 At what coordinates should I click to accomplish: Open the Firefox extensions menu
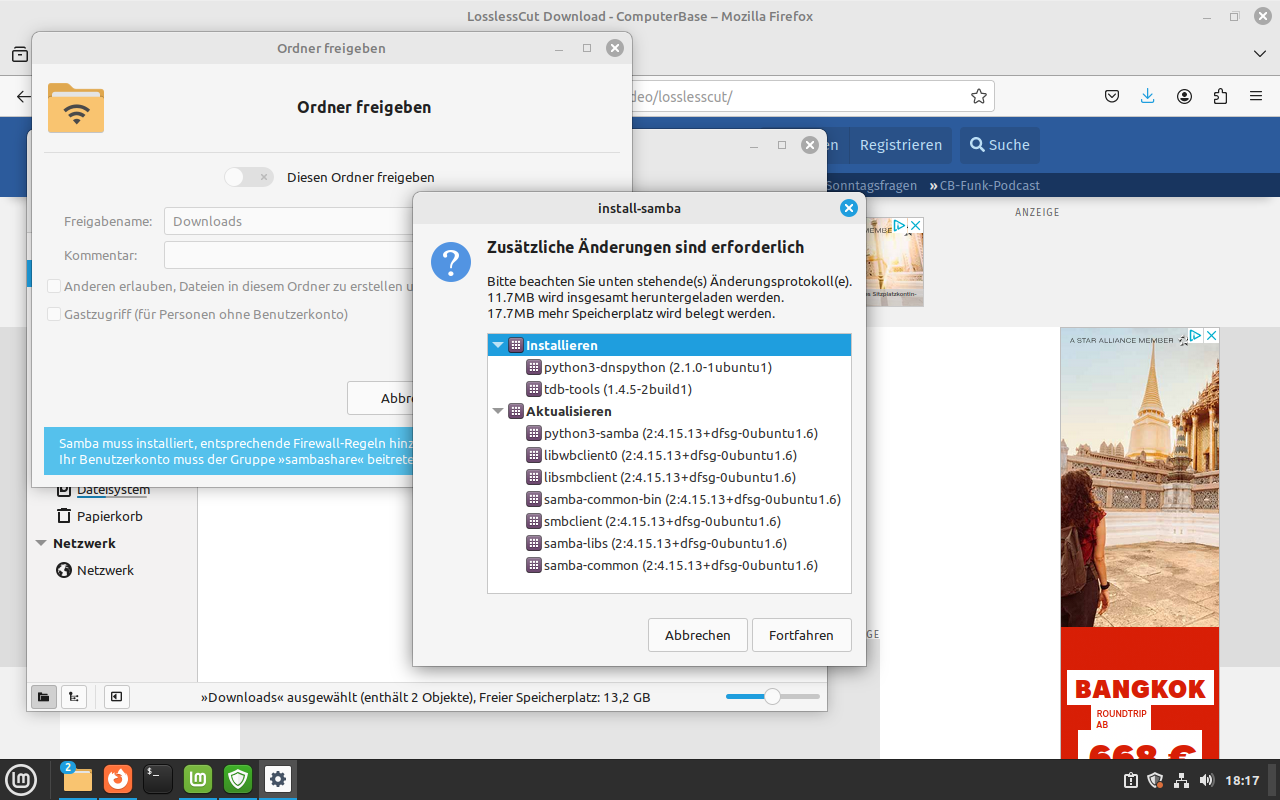click(1220, 96)
